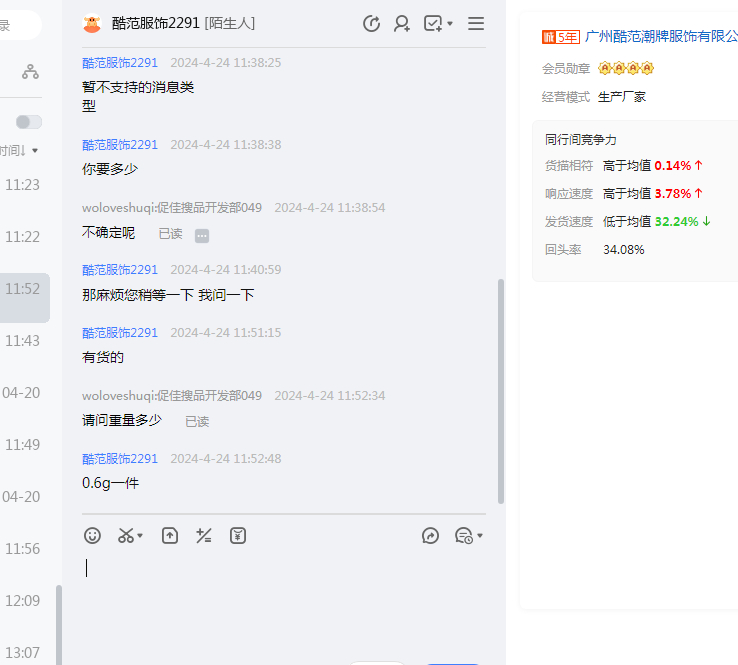
Task: Select the 11:43 conversation in list
Action: [x=23, y=341]
